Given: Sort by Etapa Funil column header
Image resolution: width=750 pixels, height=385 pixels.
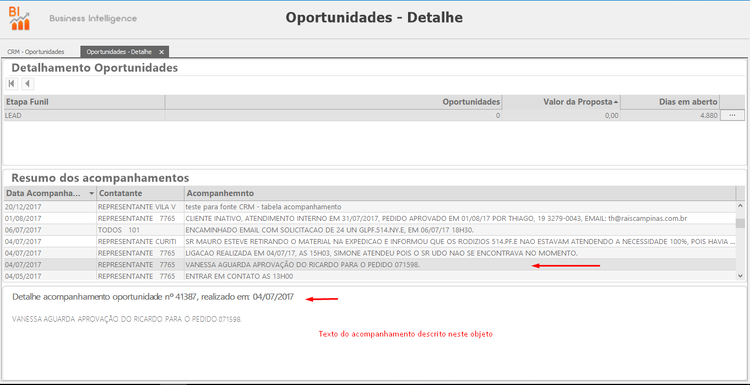Looking at the screenshot, I should click(84, 102).
